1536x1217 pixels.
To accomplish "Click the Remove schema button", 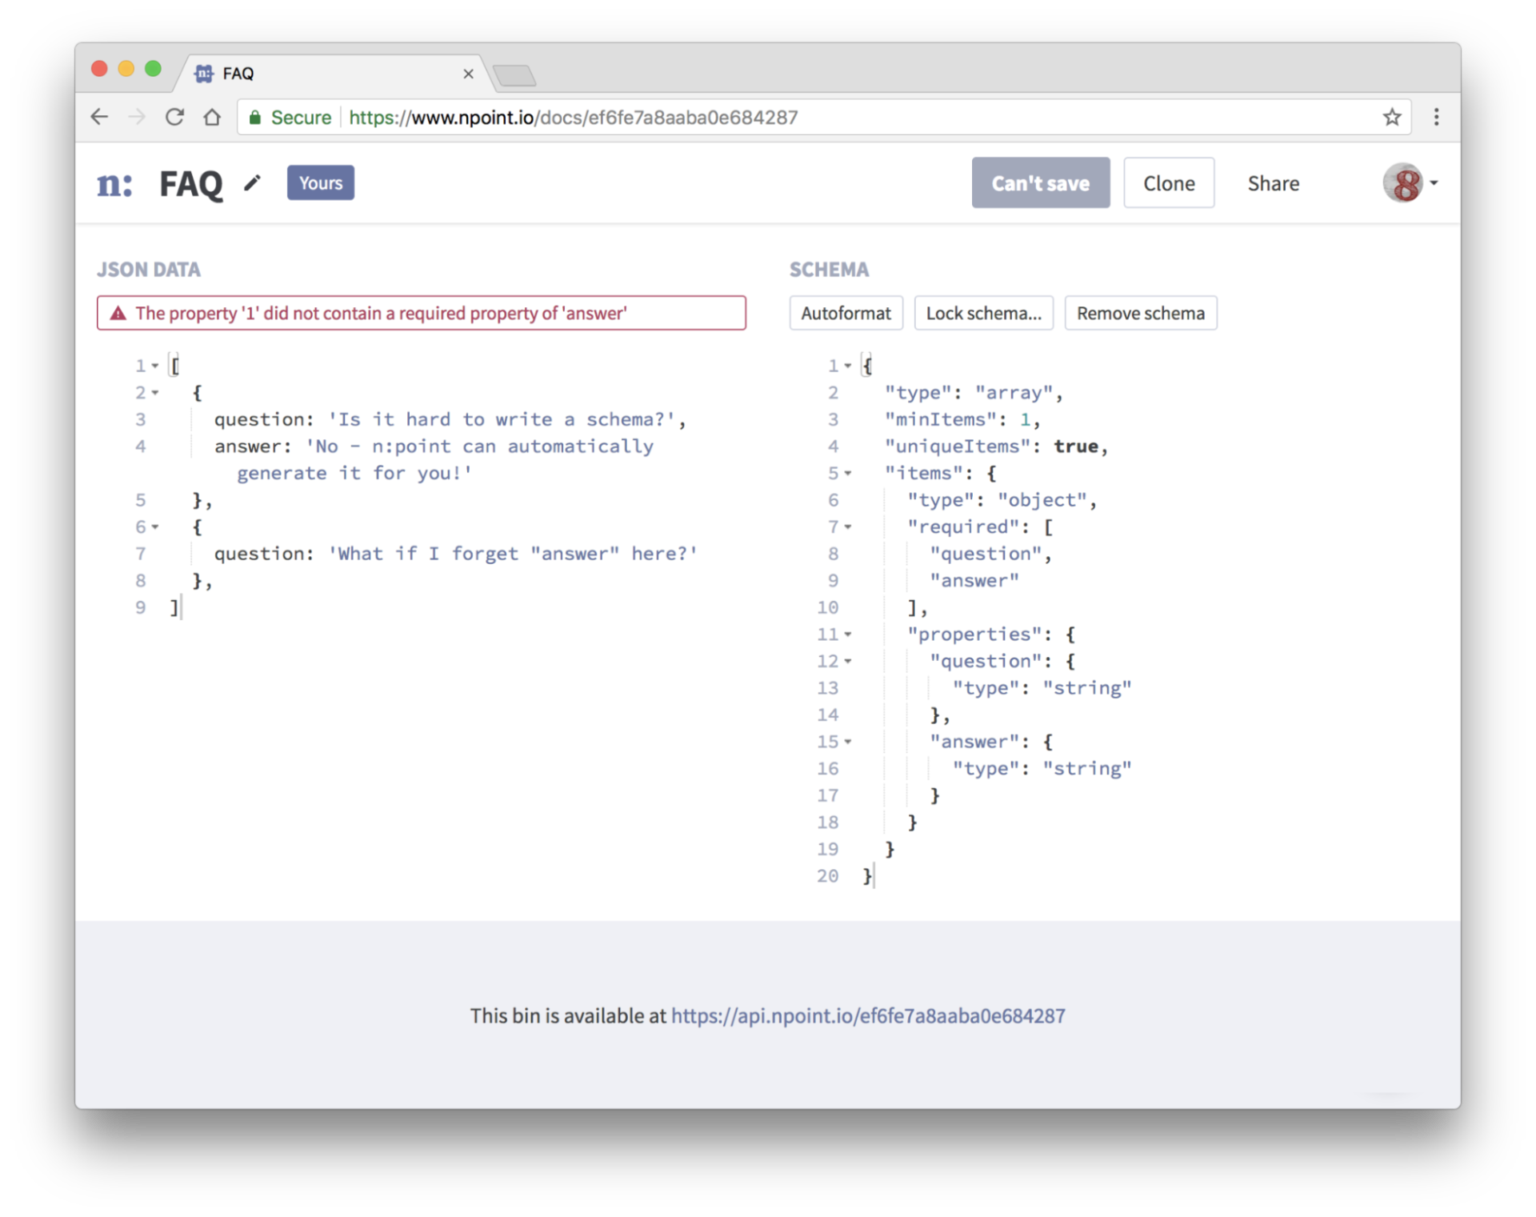I will click(1140, 313).
